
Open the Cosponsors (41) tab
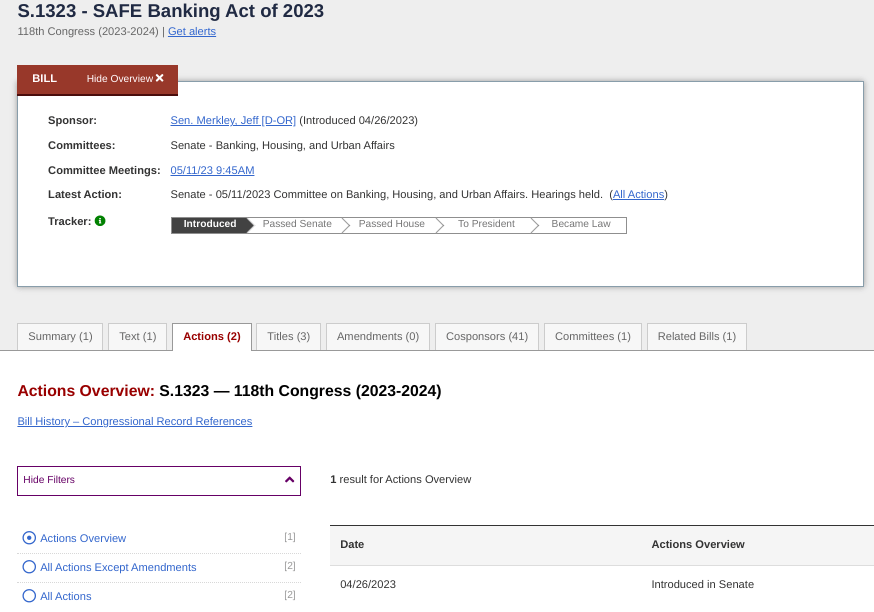pos(487,337)
